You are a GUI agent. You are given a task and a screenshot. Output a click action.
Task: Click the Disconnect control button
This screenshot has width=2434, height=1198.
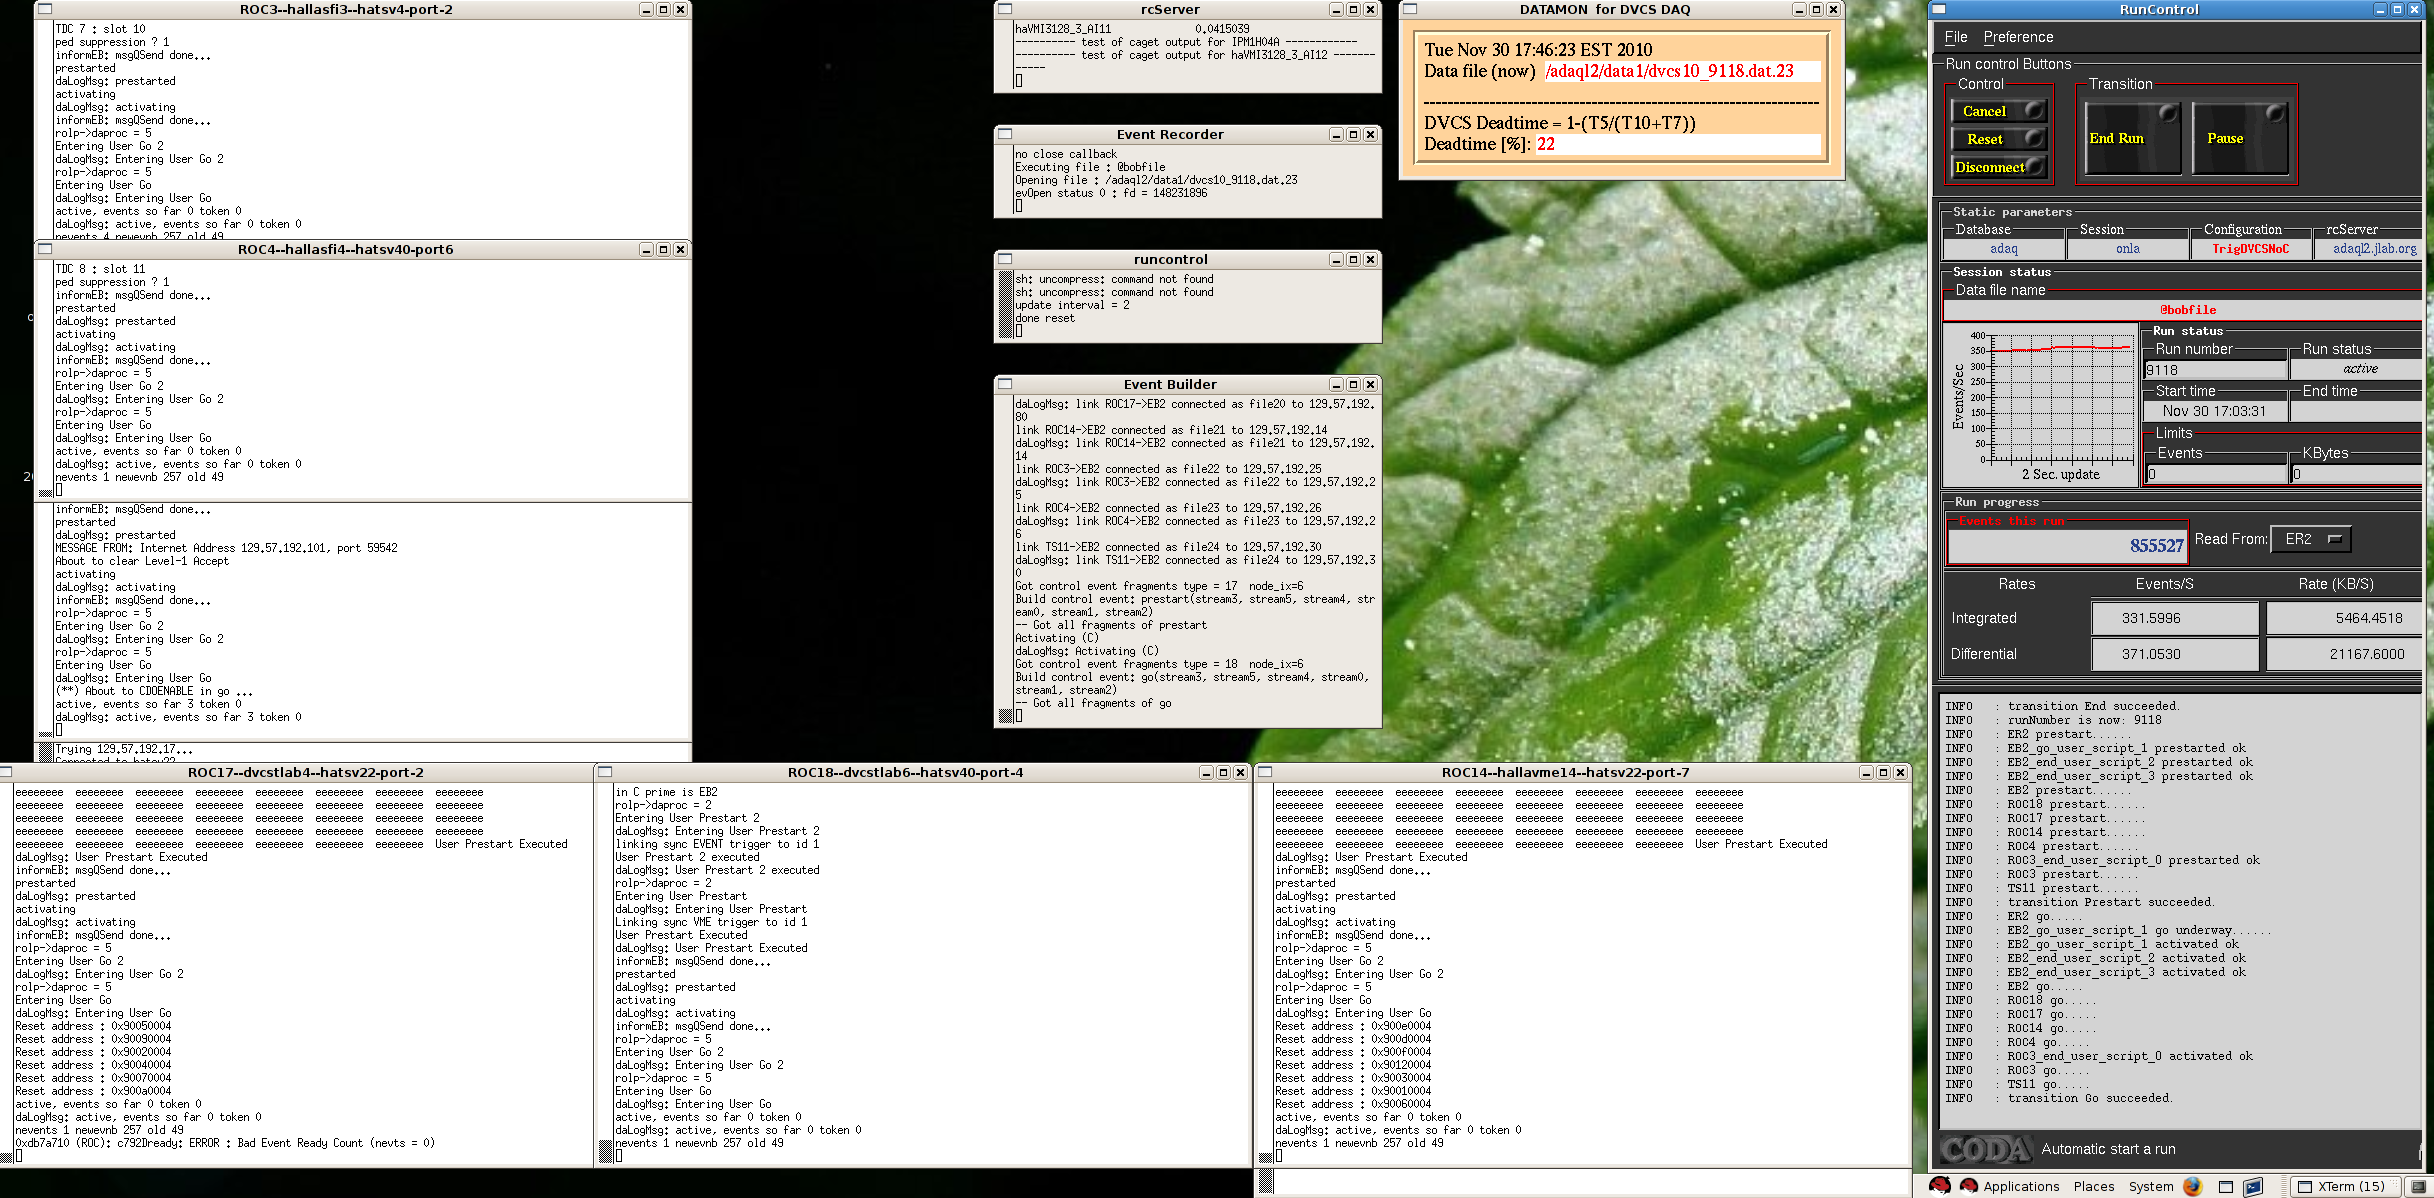point(1999,167)
